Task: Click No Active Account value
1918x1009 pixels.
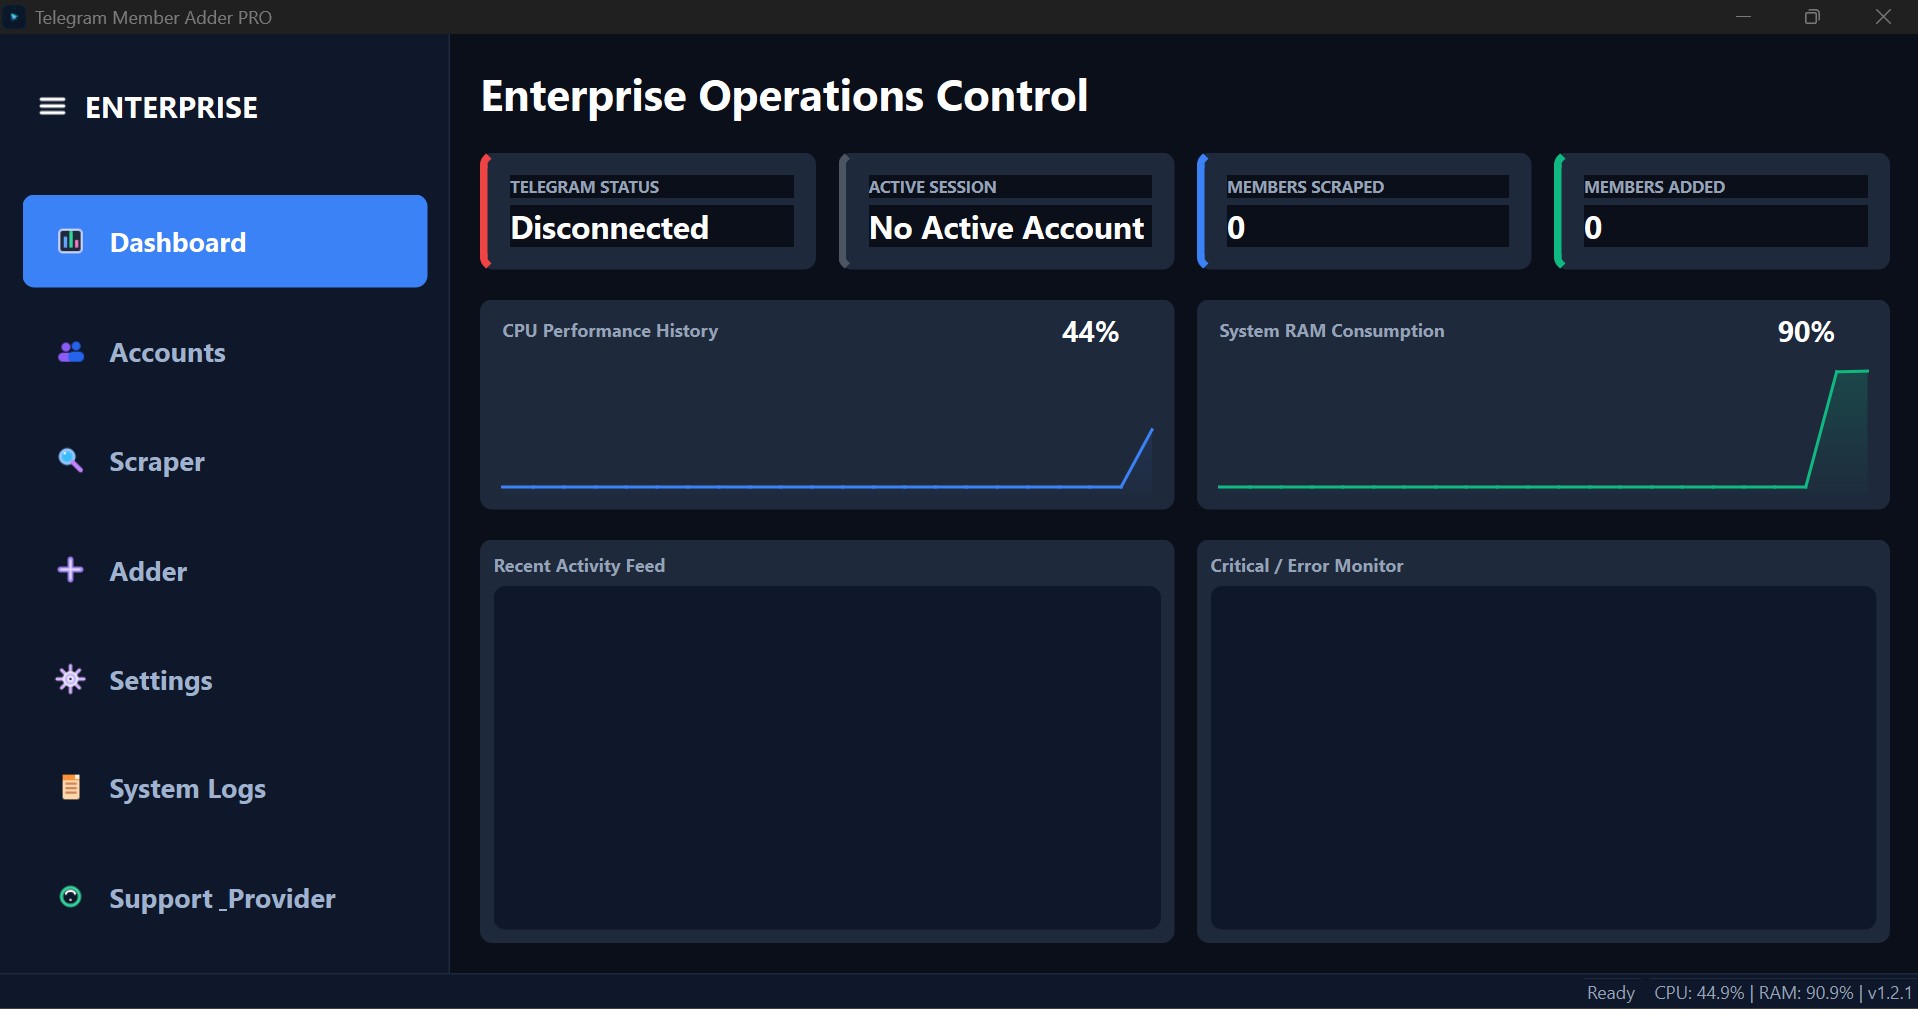Action: click(1006, 227)
